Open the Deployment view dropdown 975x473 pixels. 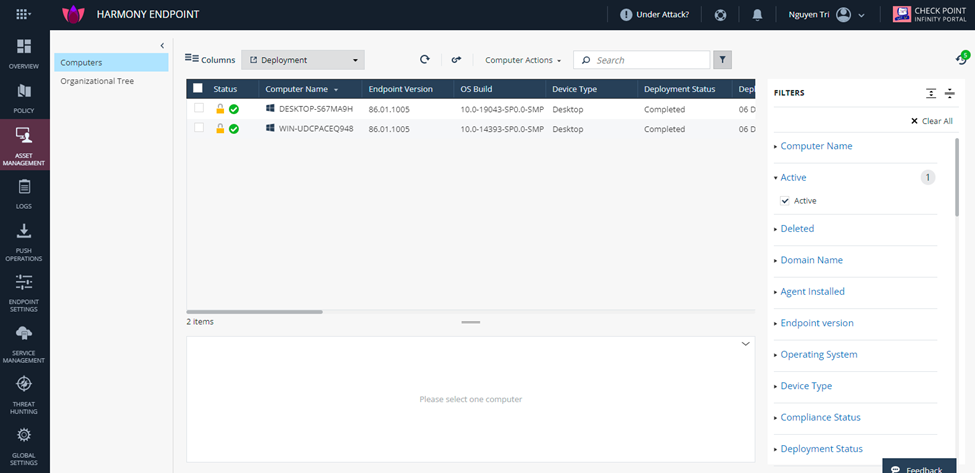[303, 60]
